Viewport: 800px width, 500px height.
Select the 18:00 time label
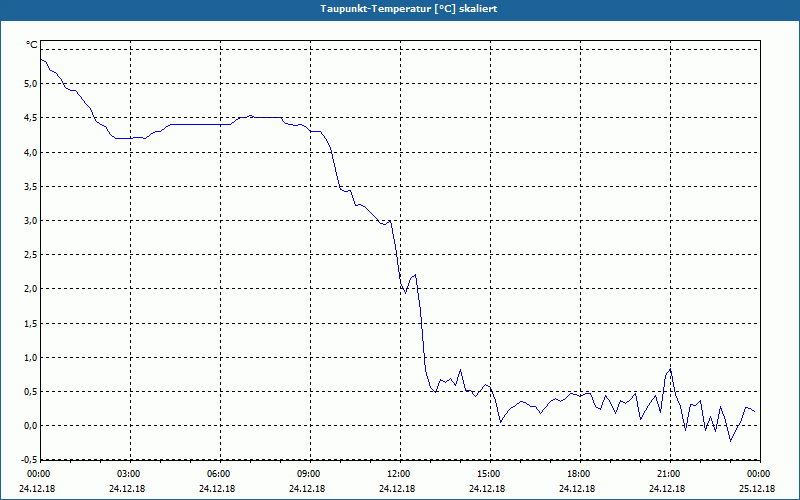pyautogui.click(x=577, y=474)
